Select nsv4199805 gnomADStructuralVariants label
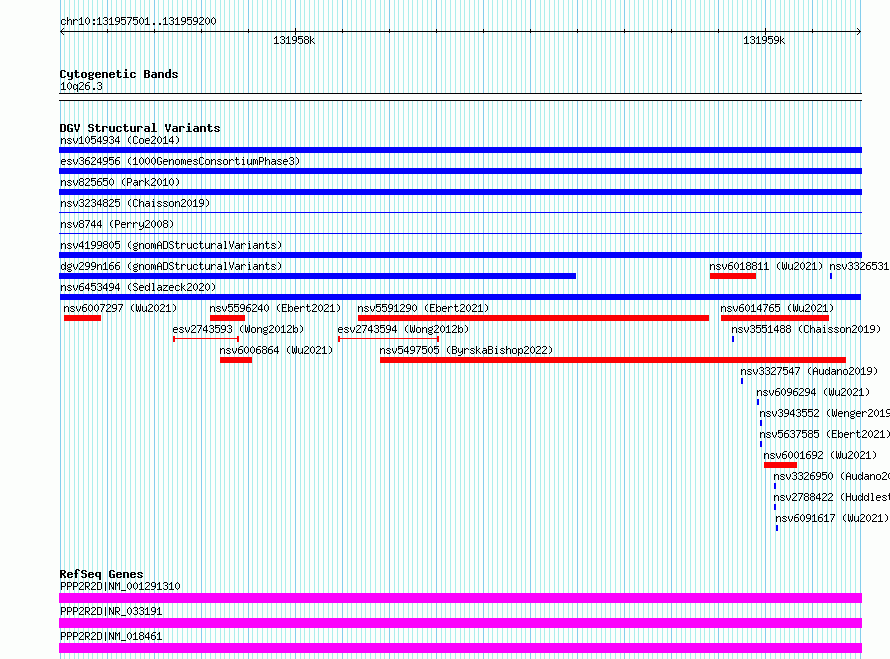The image size is (890, 659). (x=171, y=245)
